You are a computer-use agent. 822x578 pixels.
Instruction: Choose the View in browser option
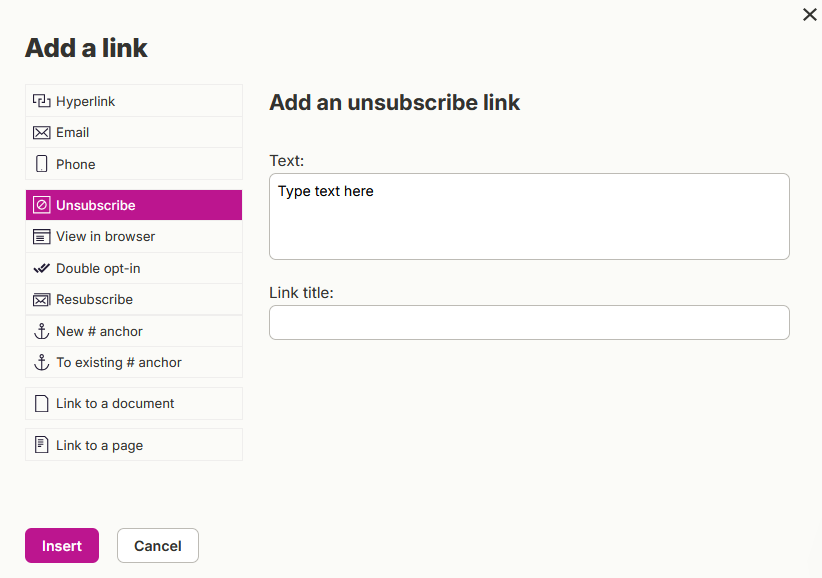134,237
